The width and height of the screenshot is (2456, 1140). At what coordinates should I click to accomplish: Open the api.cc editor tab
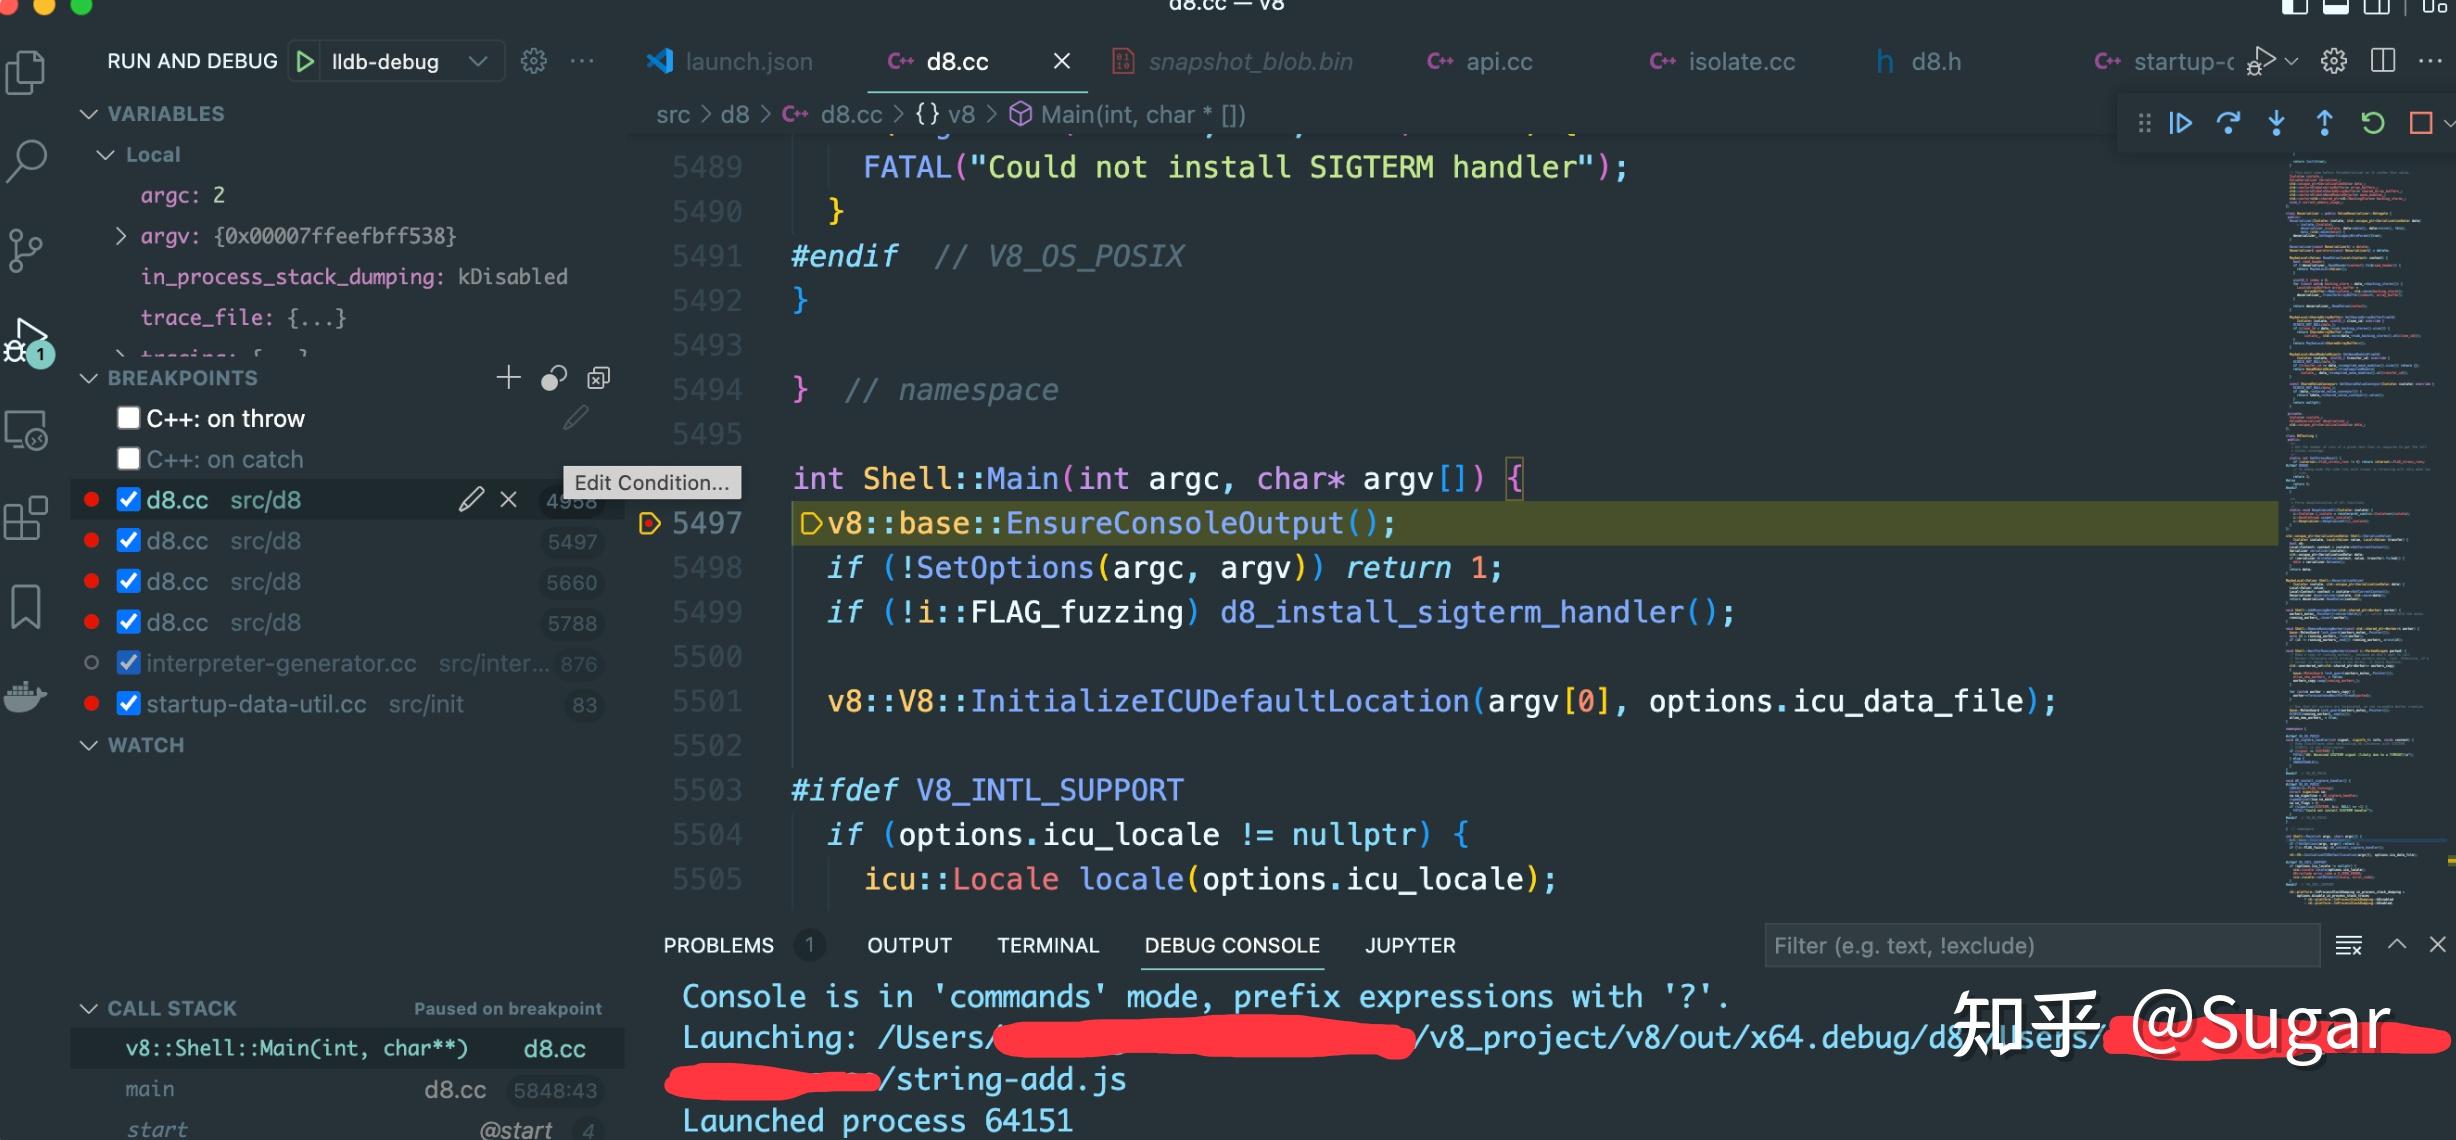click(x=1498, y=61)
